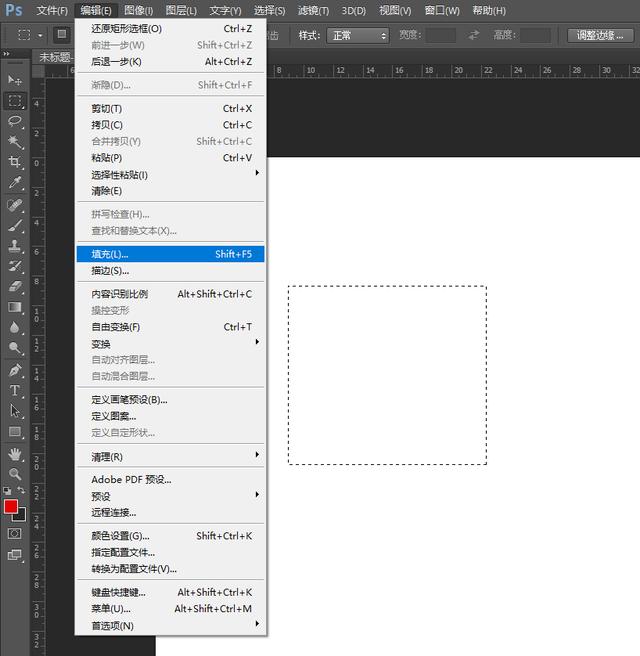Select the Rectangle shape tool

point(15,431)
